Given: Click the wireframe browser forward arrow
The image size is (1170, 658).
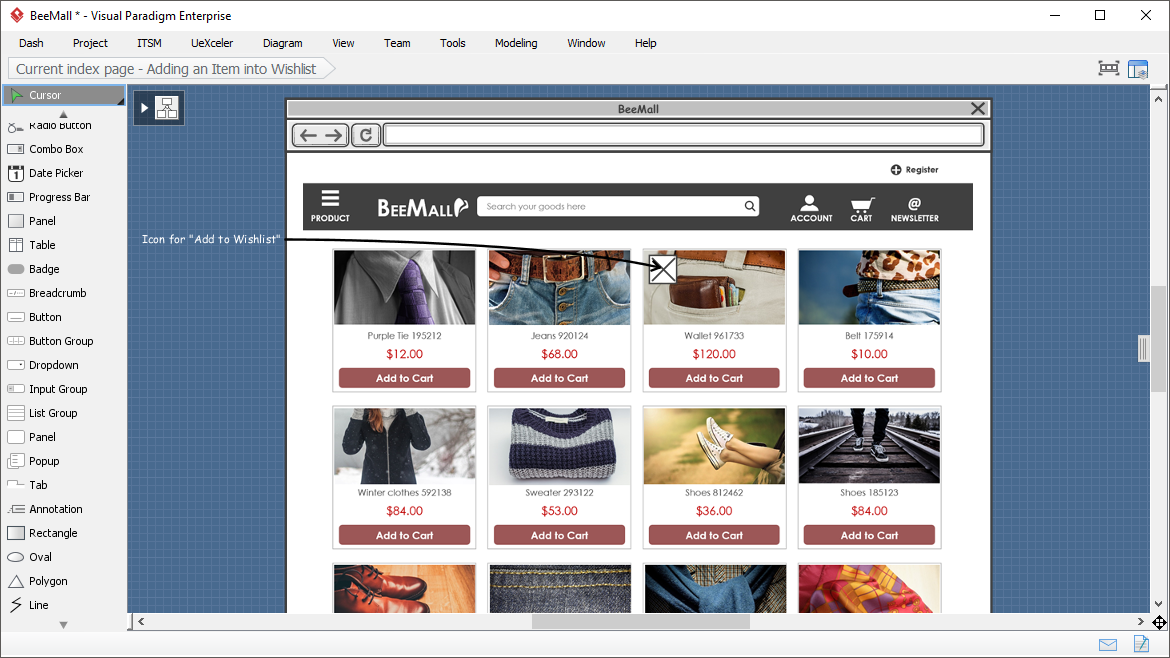Looking at the screenshot, I should click(334, 135).
